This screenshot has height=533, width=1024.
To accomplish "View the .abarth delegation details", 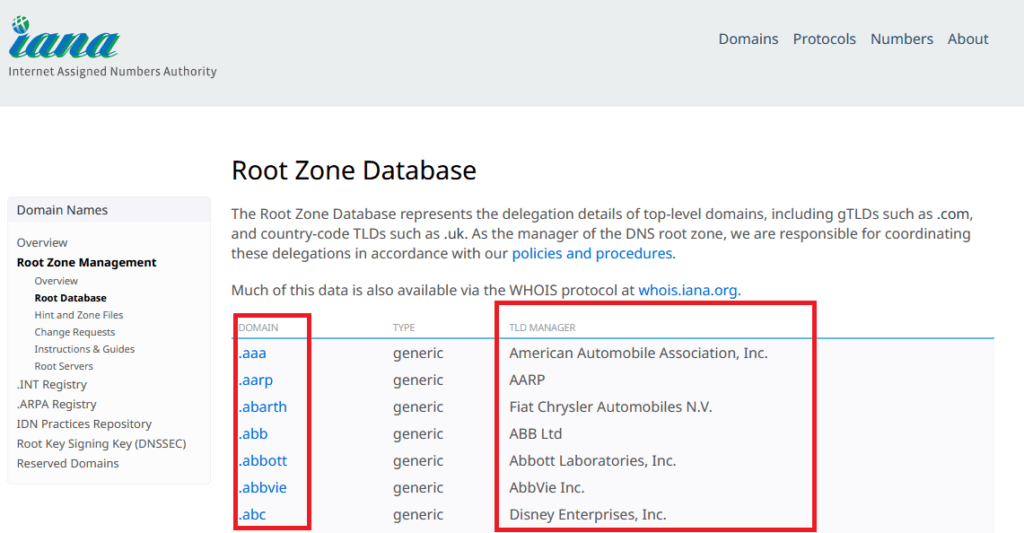I will tap(263, 407).
